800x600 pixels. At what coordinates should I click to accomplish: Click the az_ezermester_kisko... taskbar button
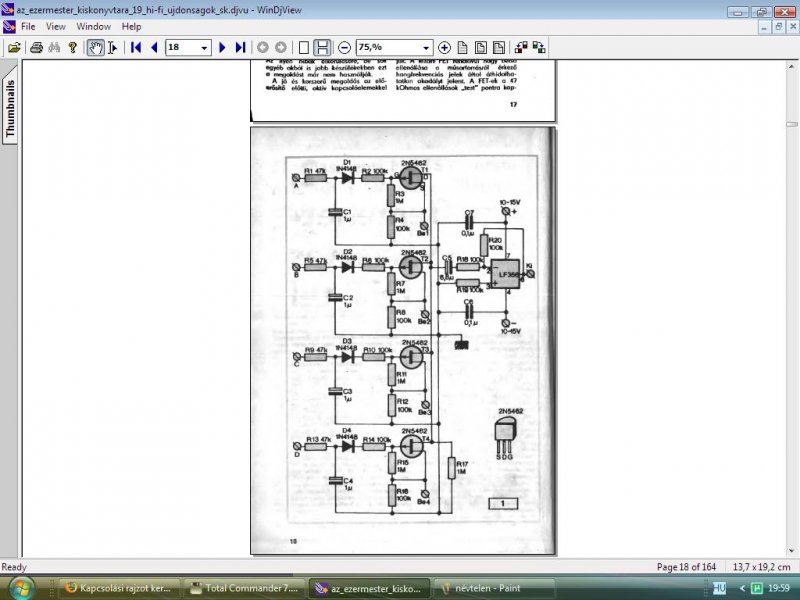[368, 588]
